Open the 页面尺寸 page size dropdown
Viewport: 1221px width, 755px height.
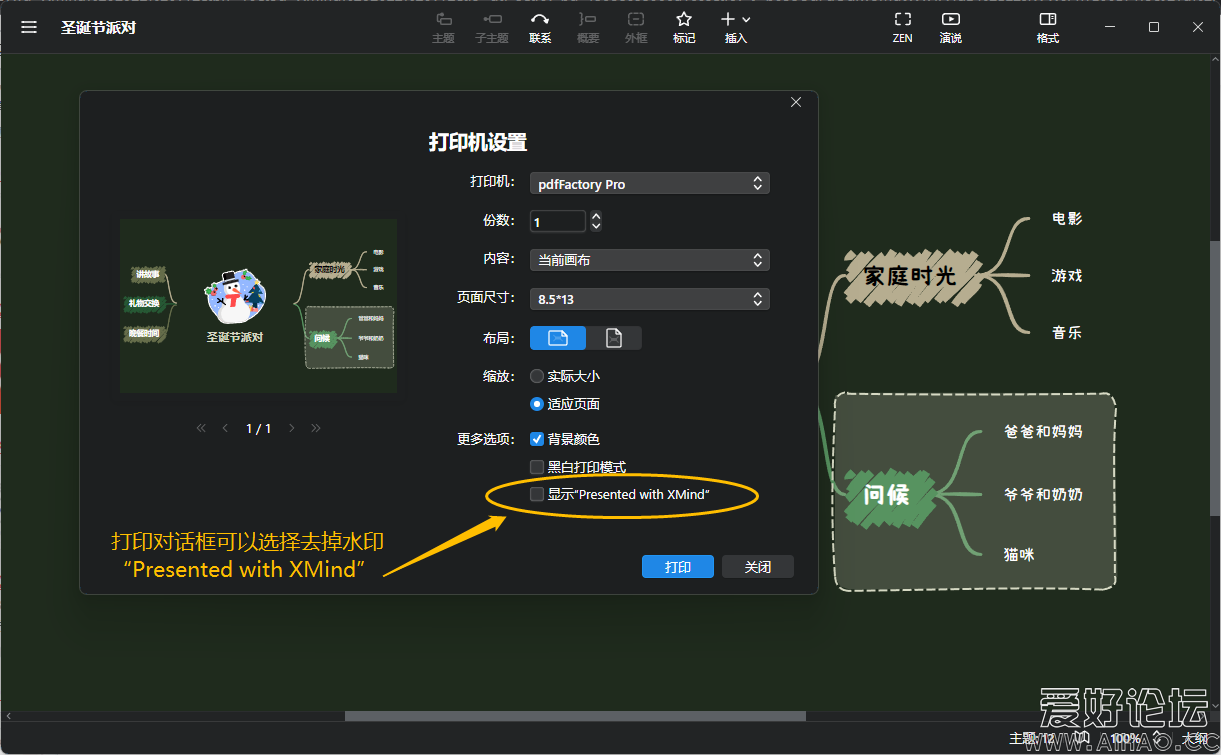649,299
